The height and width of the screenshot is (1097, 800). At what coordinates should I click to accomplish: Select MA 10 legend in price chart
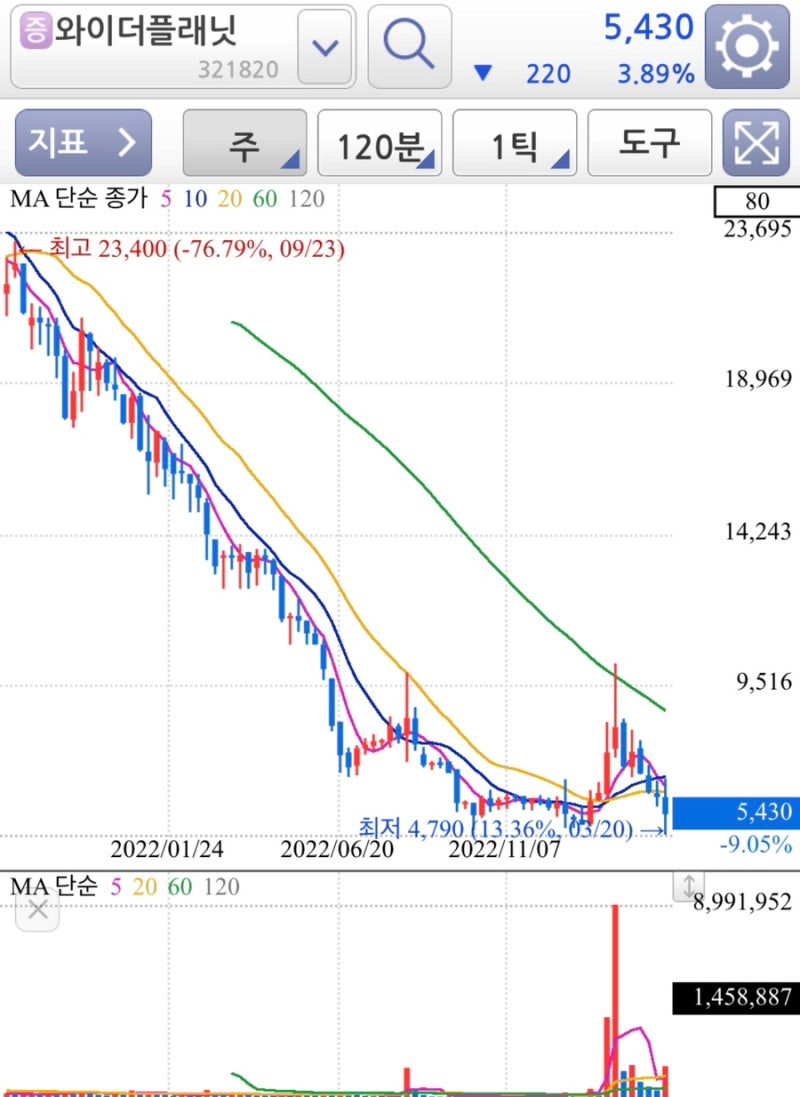[x=195, y=199]
